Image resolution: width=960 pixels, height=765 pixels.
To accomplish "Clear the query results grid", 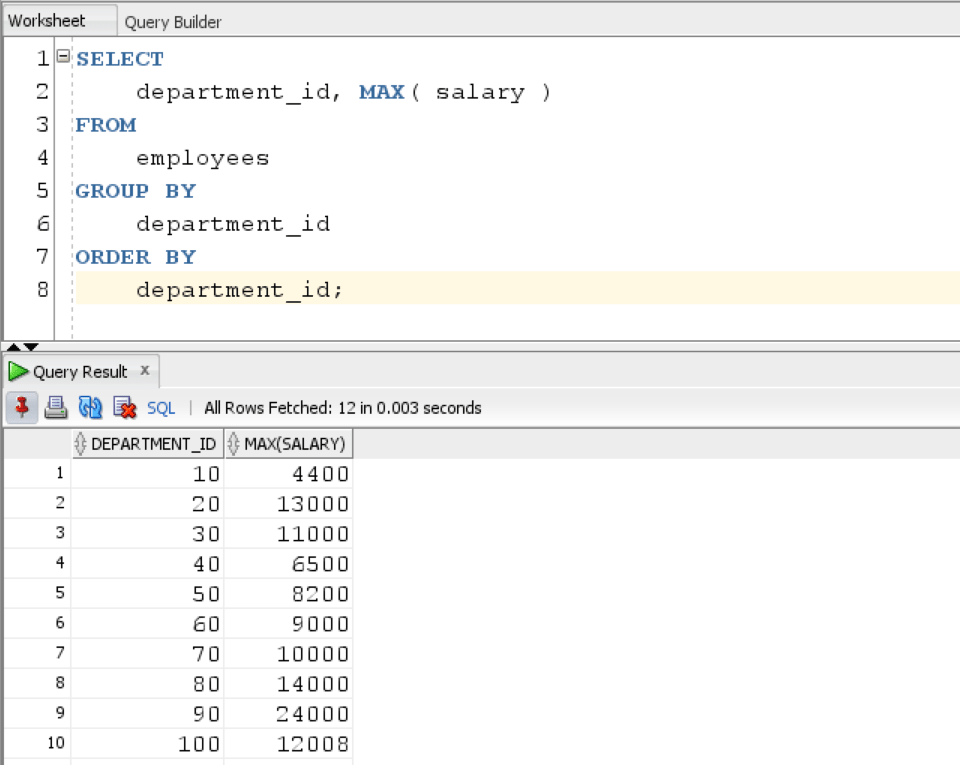I will click(122, 407).
